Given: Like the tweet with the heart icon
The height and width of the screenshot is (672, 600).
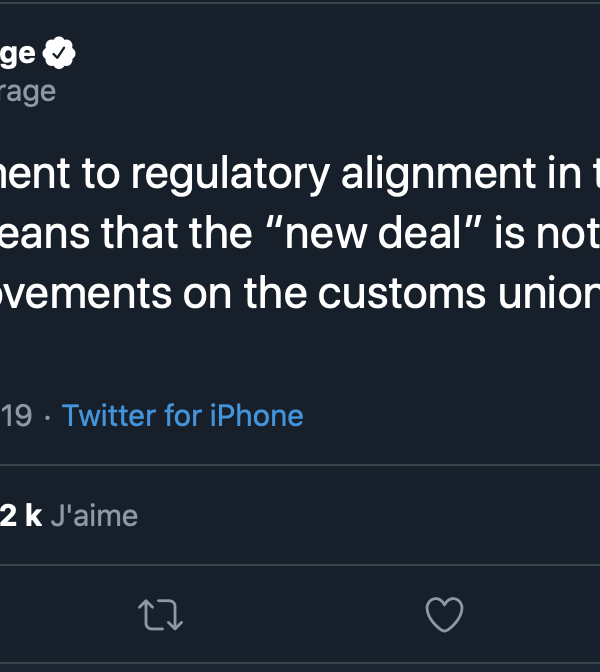Looking at the screenshot, I should [444, 615].
